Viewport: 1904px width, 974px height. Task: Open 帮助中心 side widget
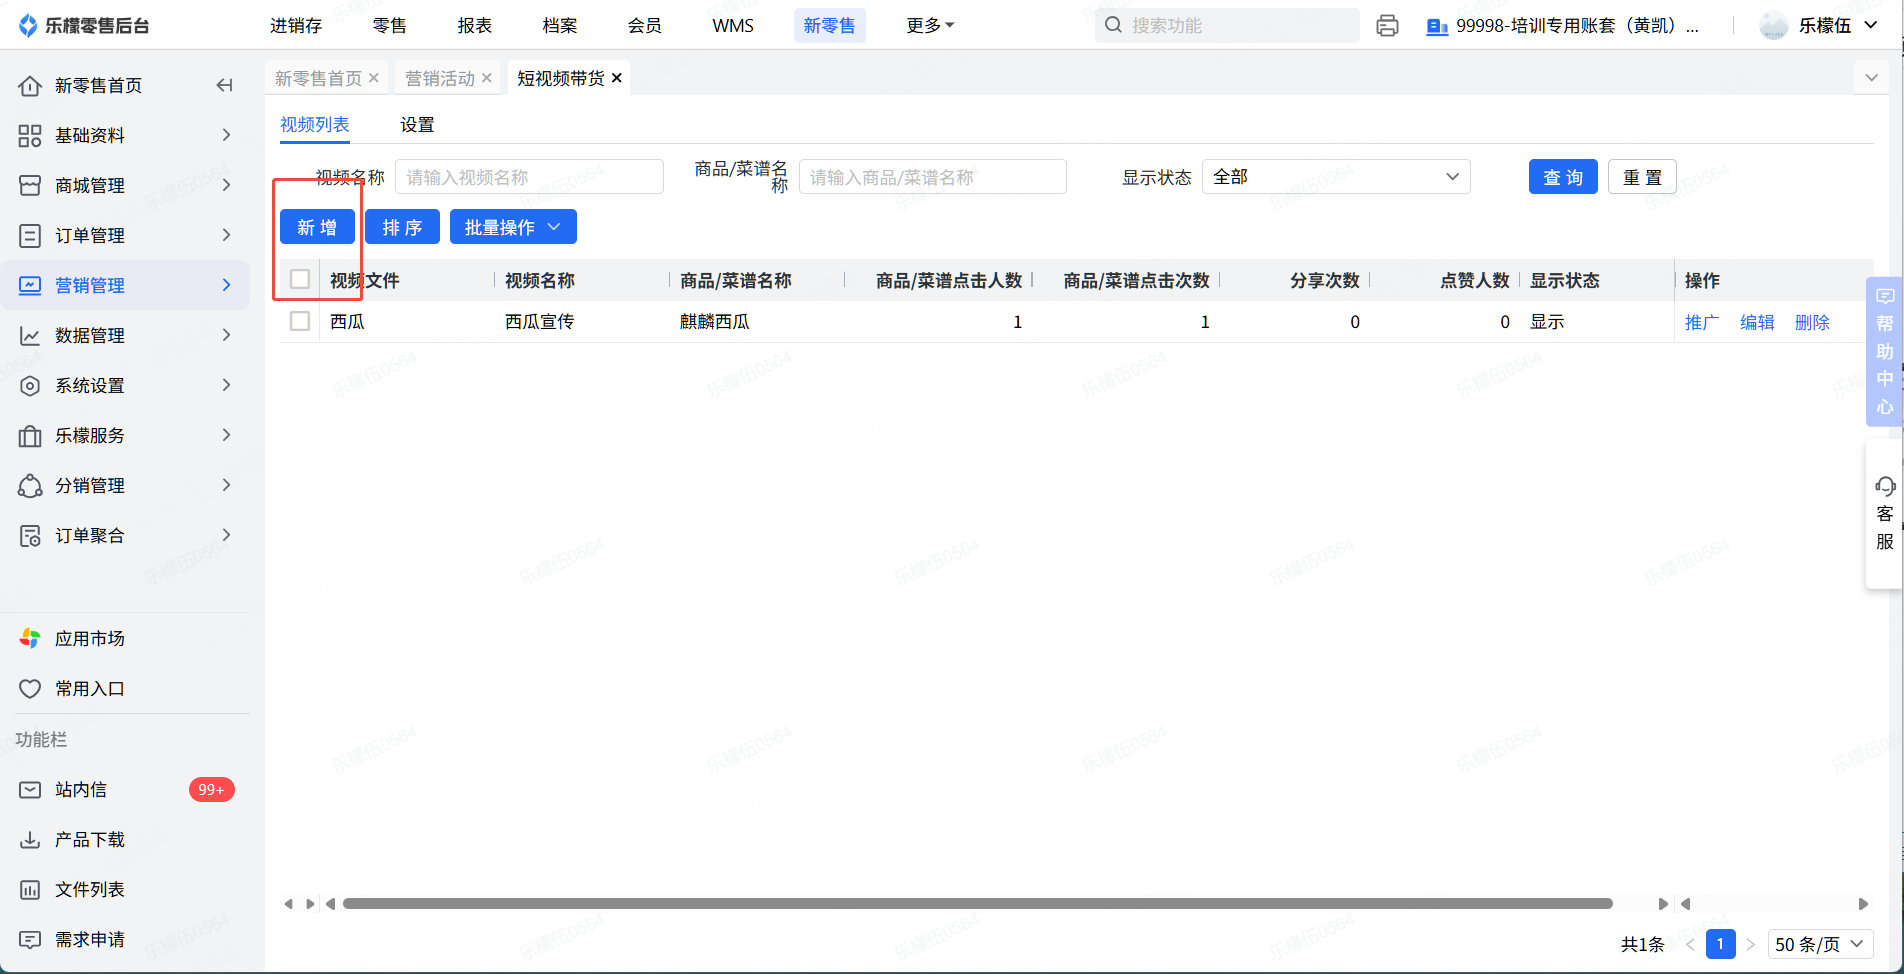1884,352
